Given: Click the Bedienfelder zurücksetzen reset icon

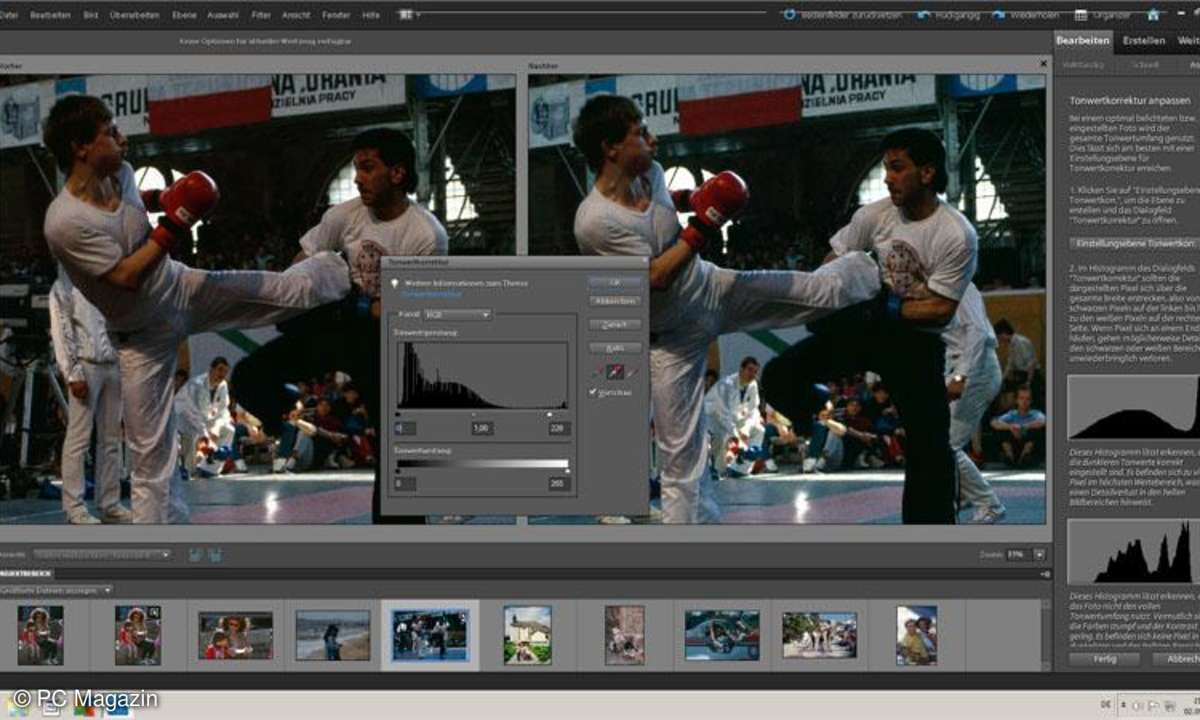Looking at the screenshot, I should (789, 15).
